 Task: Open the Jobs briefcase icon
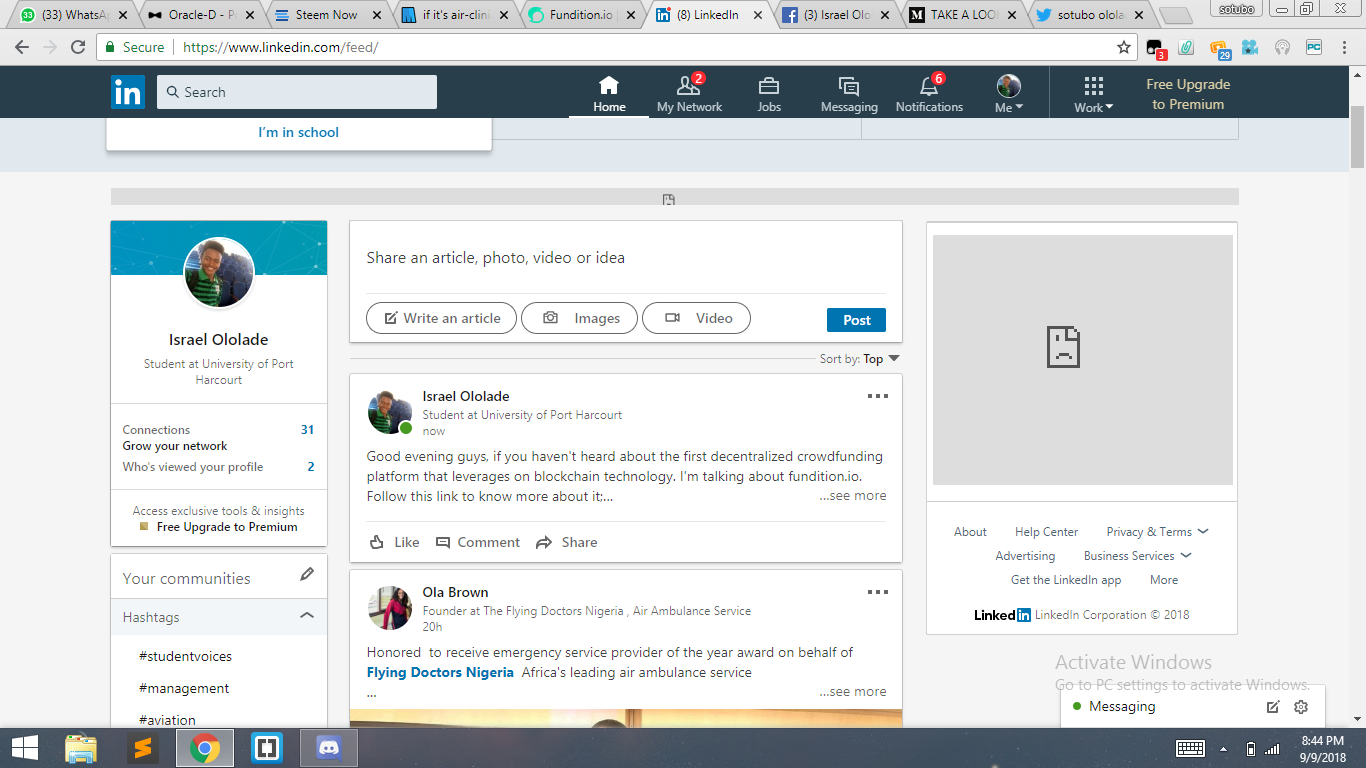769,93
